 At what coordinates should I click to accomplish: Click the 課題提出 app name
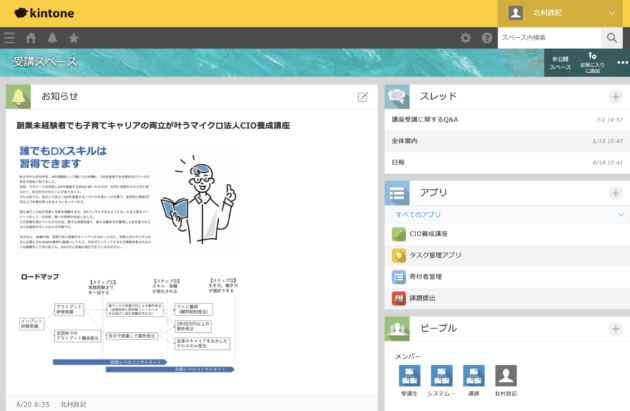click(x=422, y=299)
